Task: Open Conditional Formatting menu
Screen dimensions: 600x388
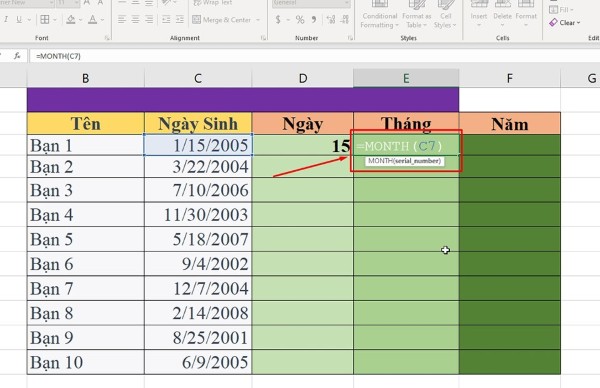Action: pos(380,15)
